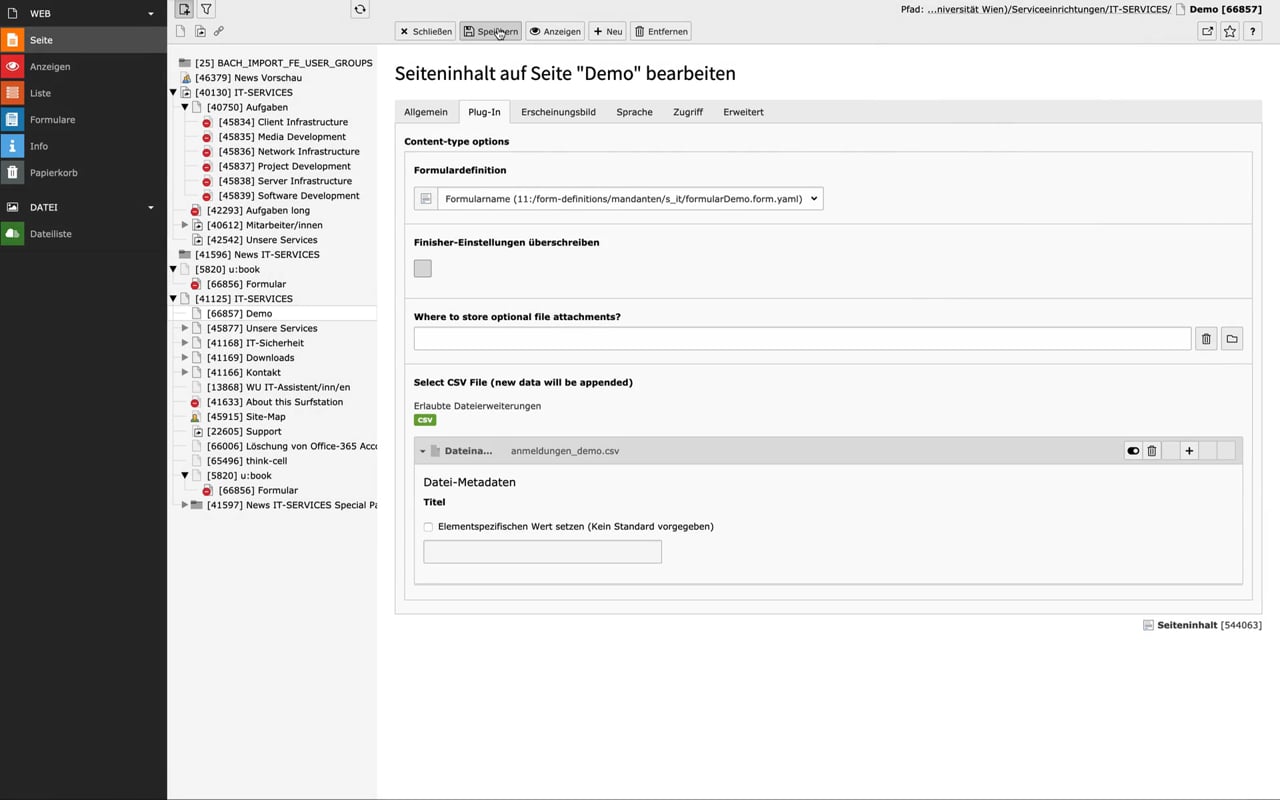Open Dateiliste in the sidebar
This screenshot has height=800, width=1280.
click(50, 234)
